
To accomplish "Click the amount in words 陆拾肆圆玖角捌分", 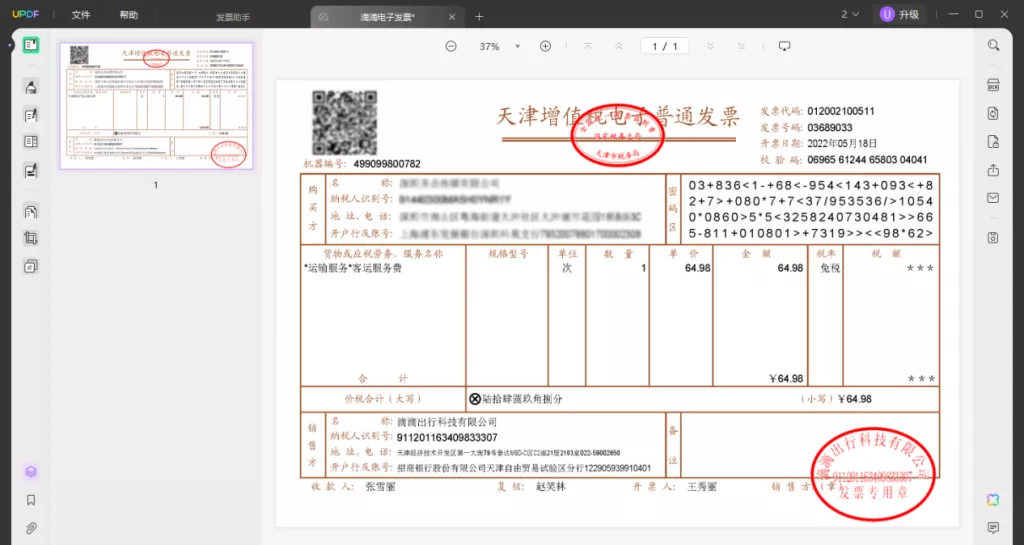I will point(522,399).
